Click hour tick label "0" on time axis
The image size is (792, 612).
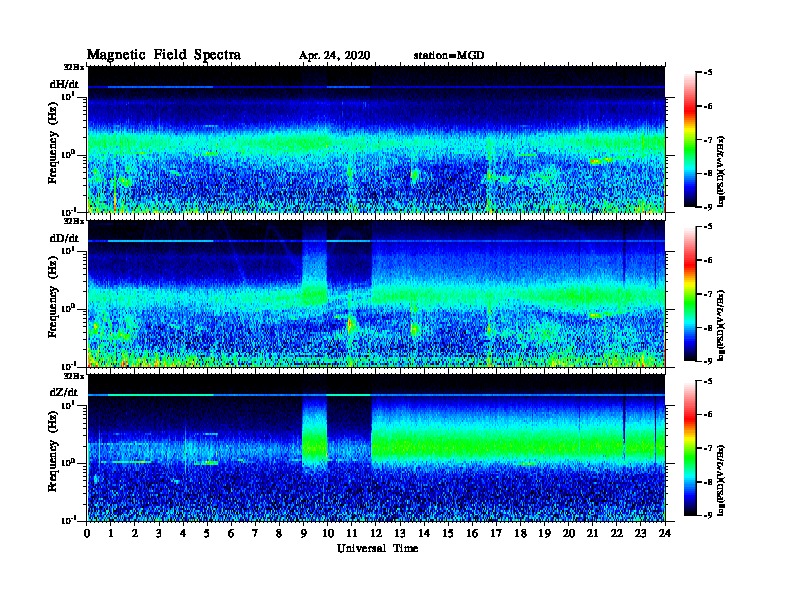click(87, 534)
